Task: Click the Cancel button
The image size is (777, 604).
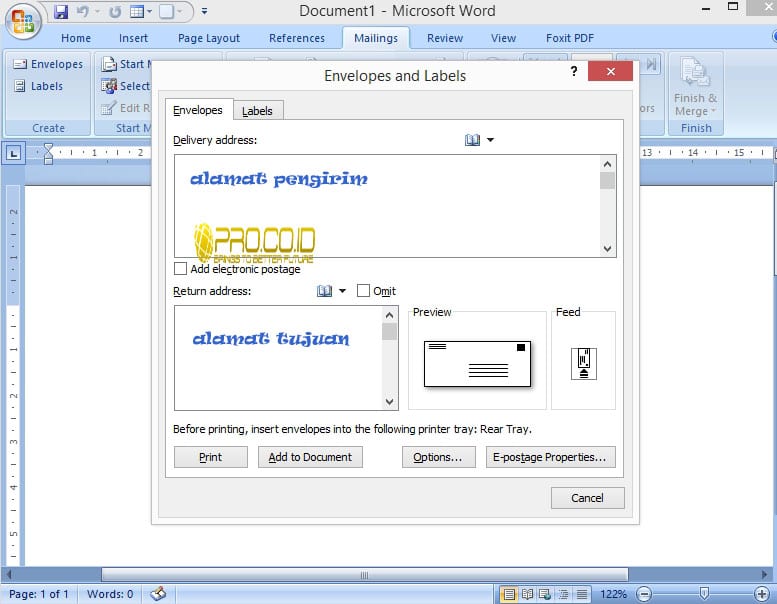Action: [587, 498]
